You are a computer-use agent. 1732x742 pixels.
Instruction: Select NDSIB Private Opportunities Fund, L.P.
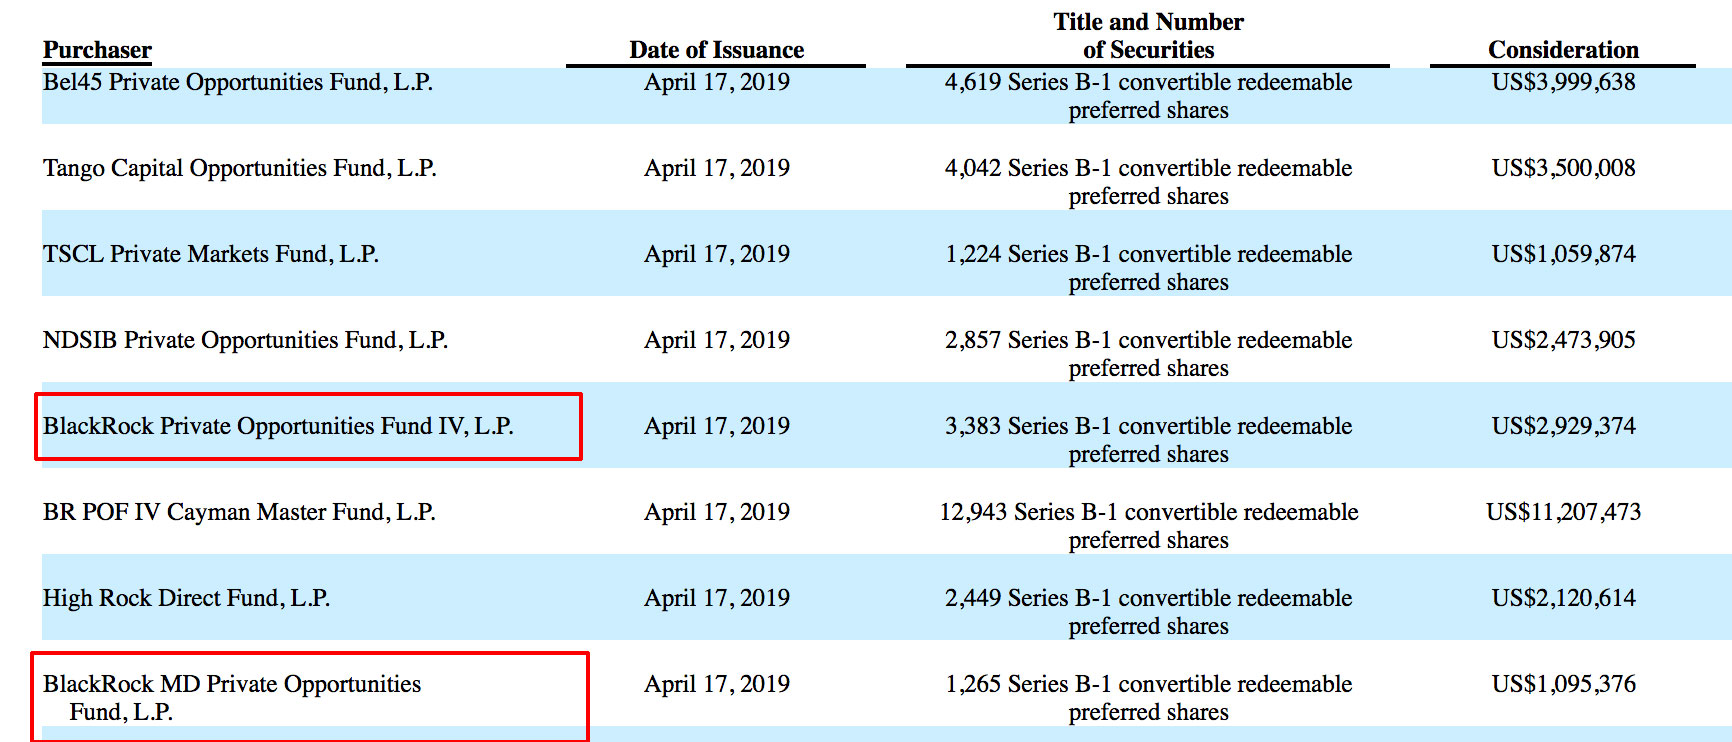[x=245, y=340]
